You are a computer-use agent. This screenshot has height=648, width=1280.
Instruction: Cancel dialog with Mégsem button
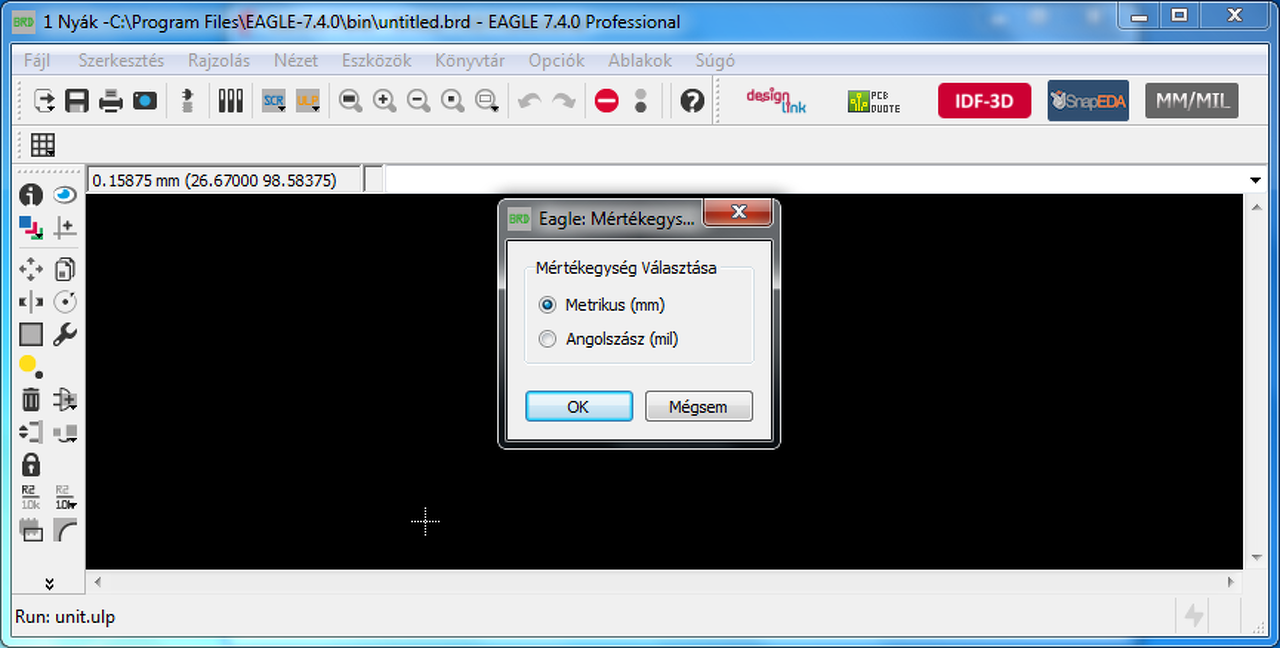point(699,407)
